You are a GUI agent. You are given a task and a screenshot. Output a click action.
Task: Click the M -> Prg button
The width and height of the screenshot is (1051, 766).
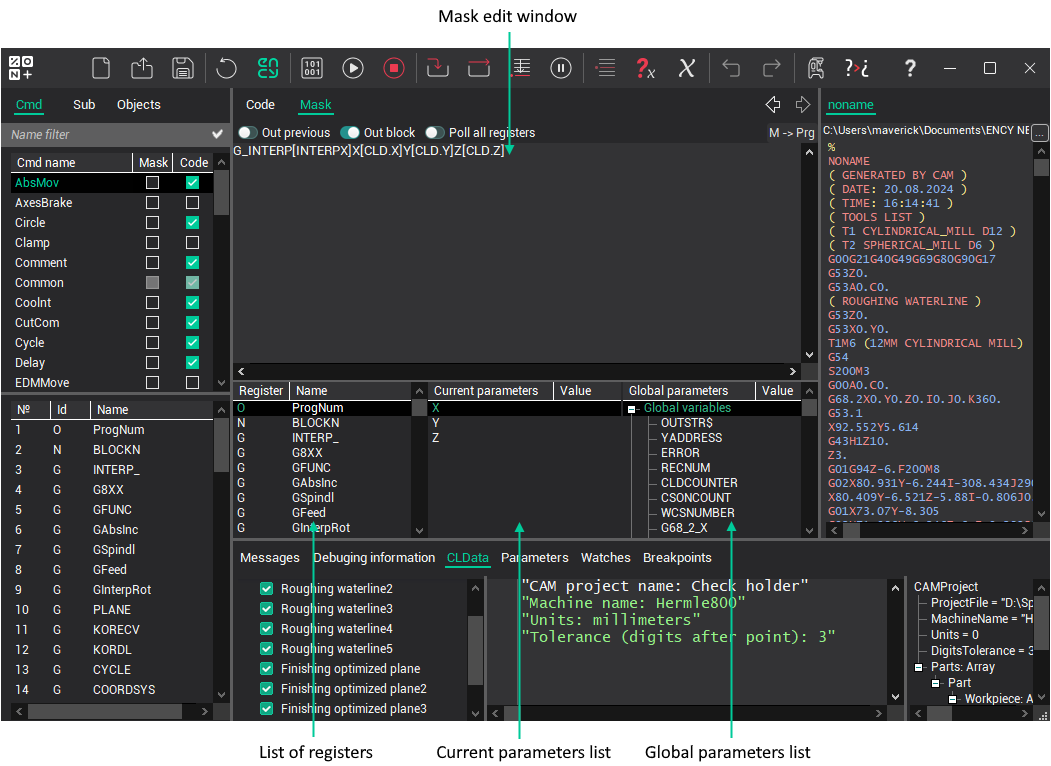click(x=791, y=133)
